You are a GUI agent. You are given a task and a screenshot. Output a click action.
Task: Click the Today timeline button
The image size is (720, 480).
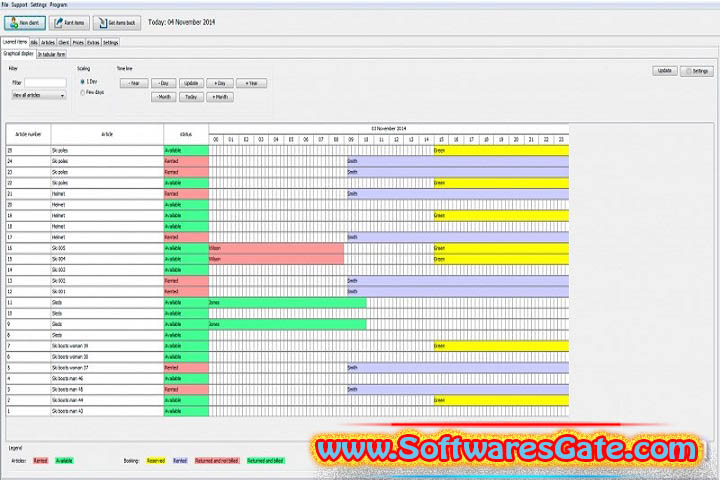point(191,97)
